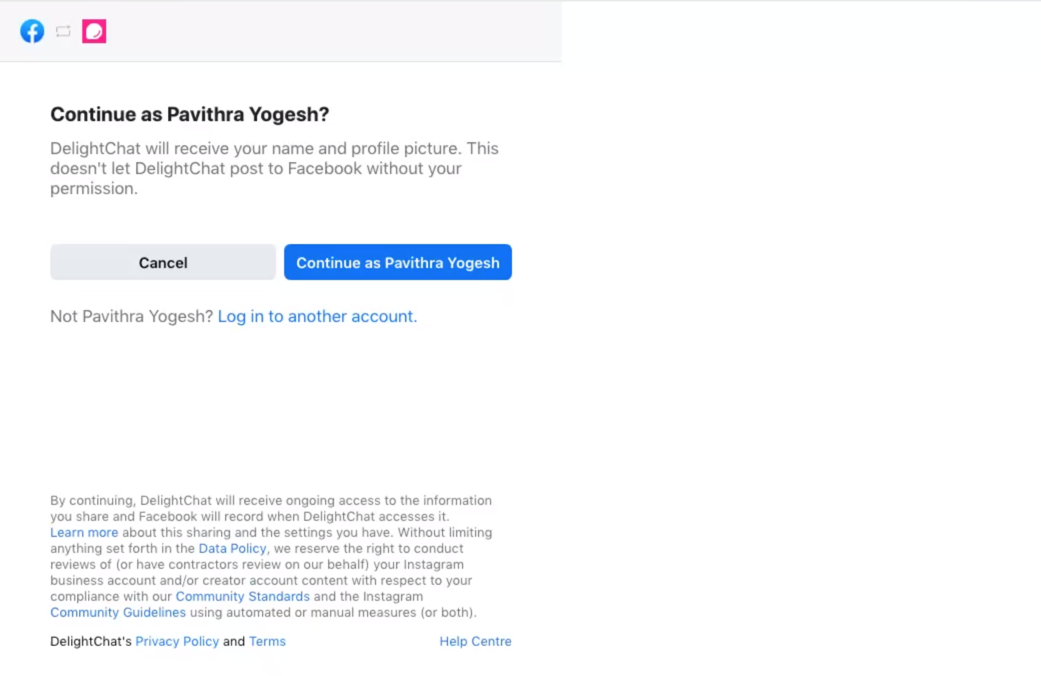Click the Facebook logo icon
This screenshot has width=1041, height=676.
[x=32, y=31]
